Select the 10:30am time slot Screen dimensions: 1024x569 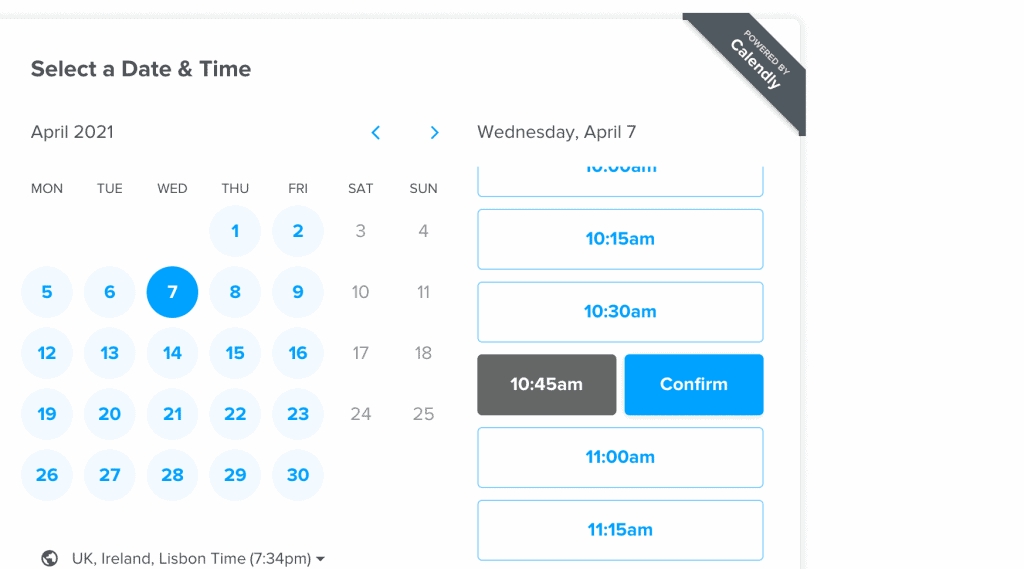click(620, 312)
